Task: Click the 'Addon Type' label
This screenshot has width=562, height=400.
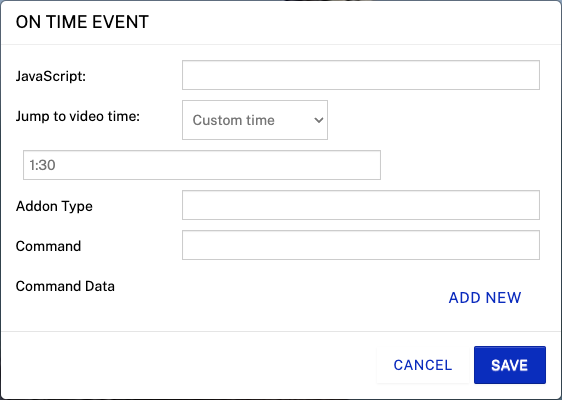Action: pos(54,206)
